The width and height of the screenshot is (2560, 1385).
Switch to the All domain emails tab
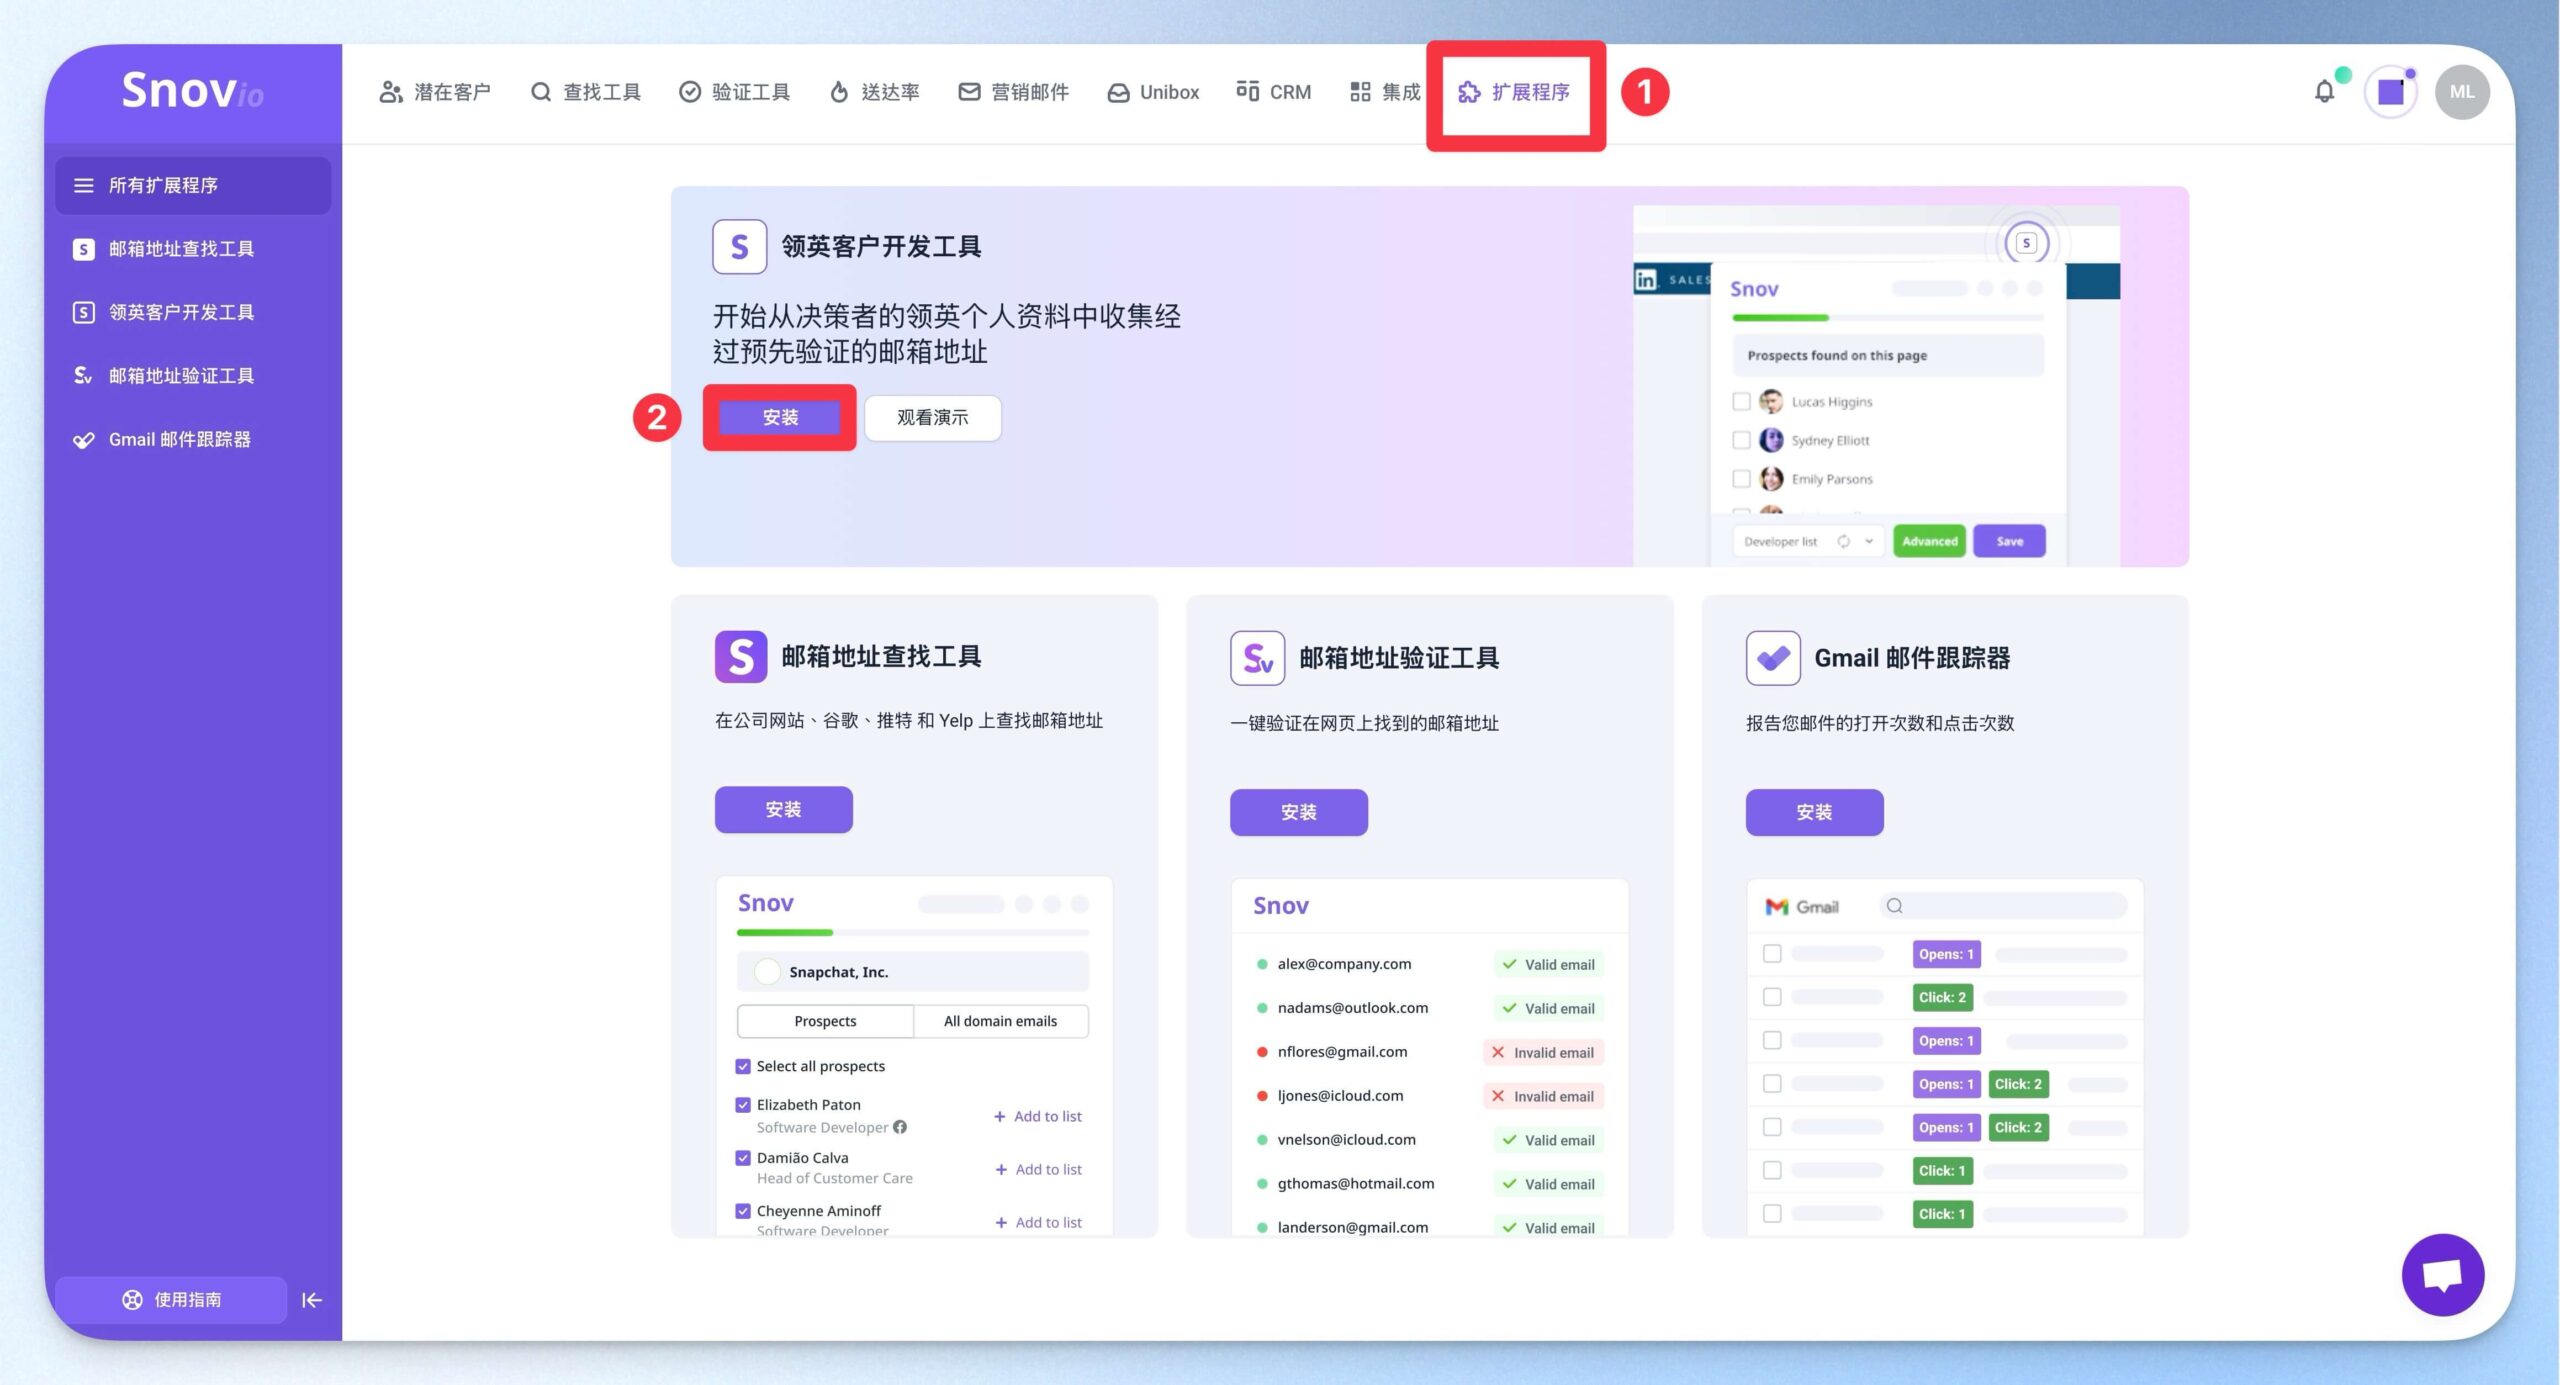tap(1000, 1021)
